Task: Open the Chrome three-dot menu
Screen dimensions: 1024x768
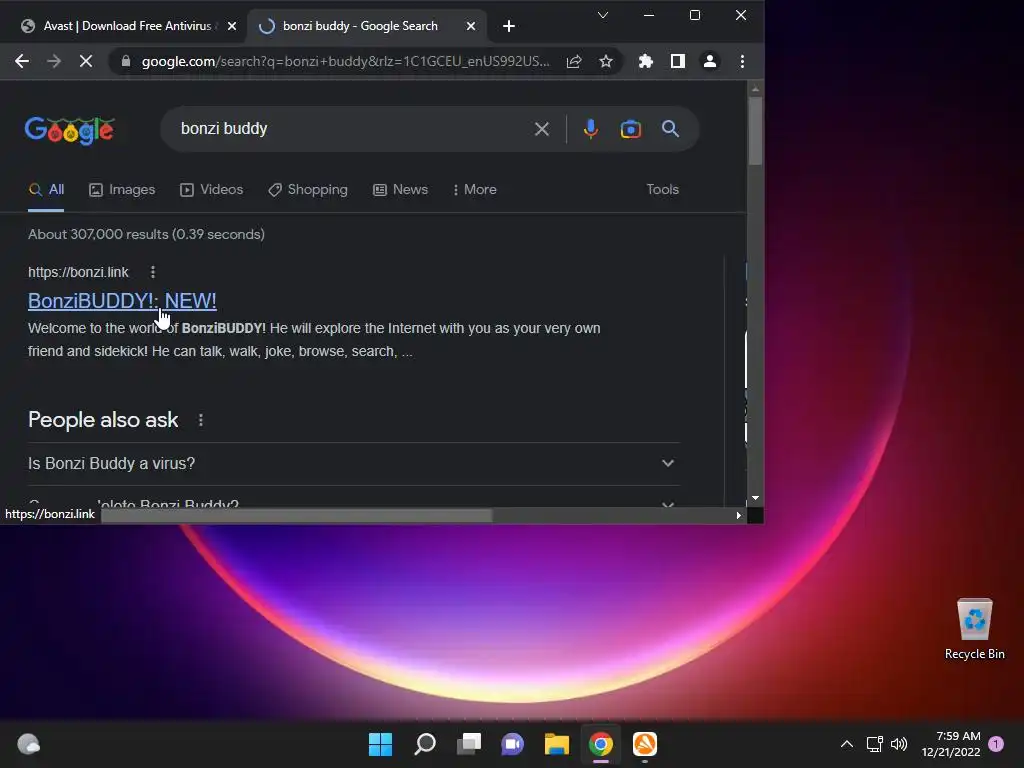Action: tap(742, 61)
